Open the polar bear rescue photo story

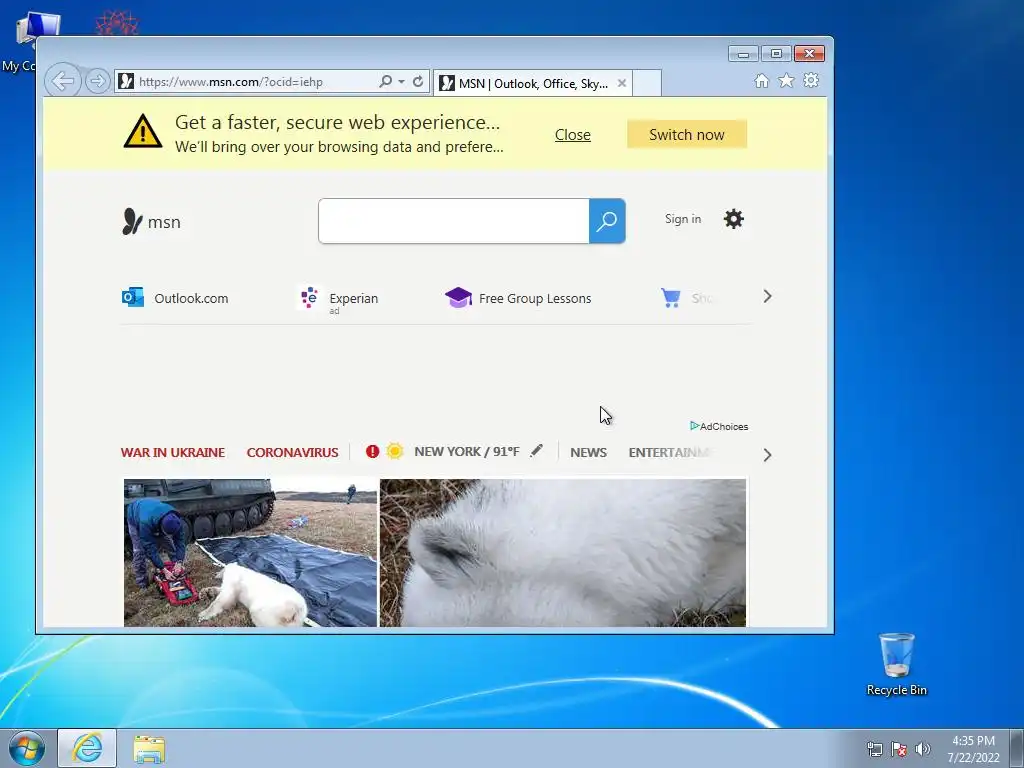pos(250,552)
